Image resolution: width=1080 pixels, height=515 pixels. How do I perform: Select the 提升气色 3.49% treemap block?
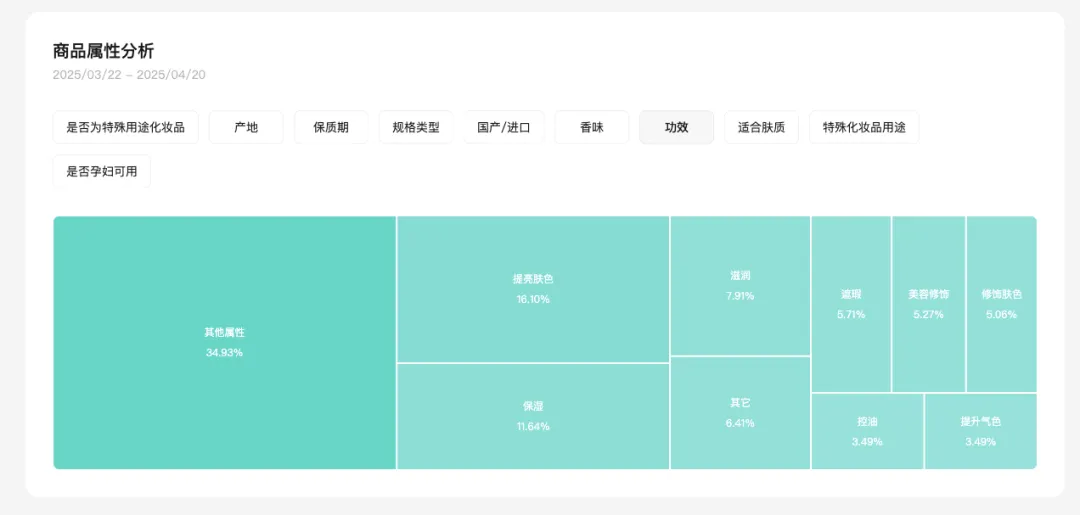[x=981, y=431]
